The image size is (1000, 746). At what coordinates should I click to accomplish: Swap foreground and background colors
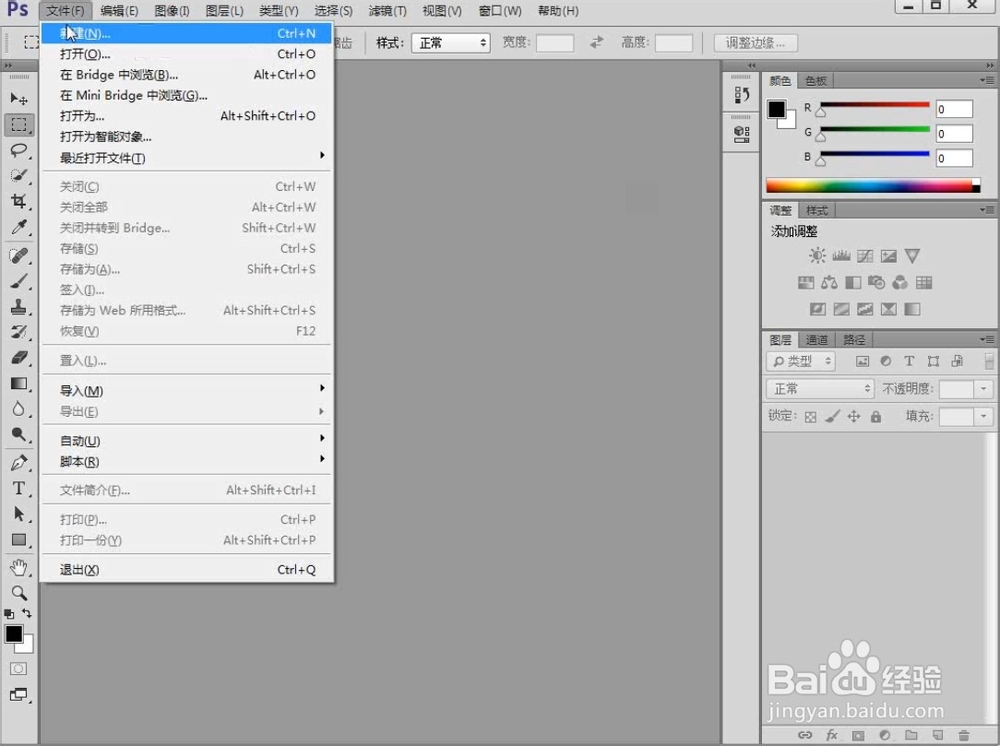pos(27,613)
